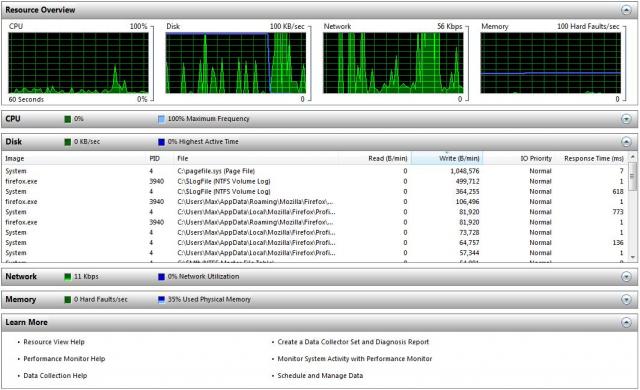Open the Resource View Help link
The height and width of the screenshot is (390, 640).
click(x=54, y=342)
